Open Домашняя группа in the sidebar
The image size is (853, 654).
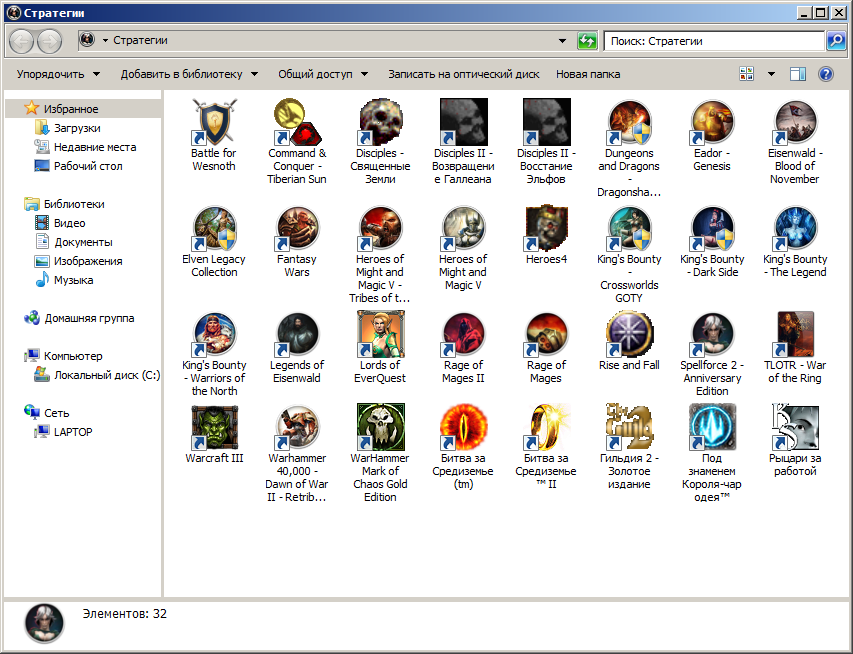79,318
